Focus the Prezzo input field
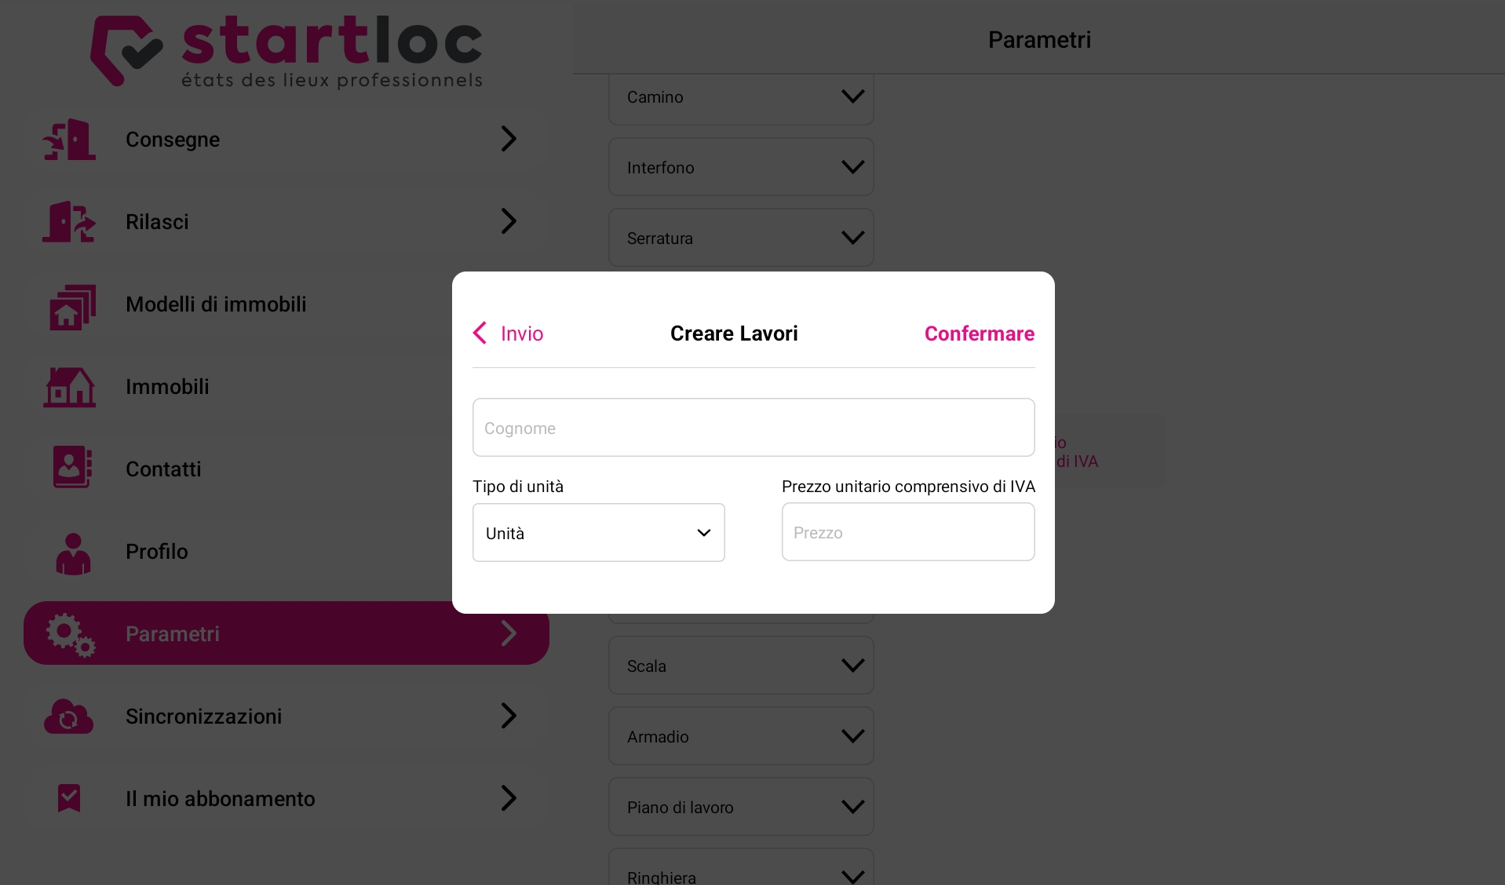 point(908,532)
